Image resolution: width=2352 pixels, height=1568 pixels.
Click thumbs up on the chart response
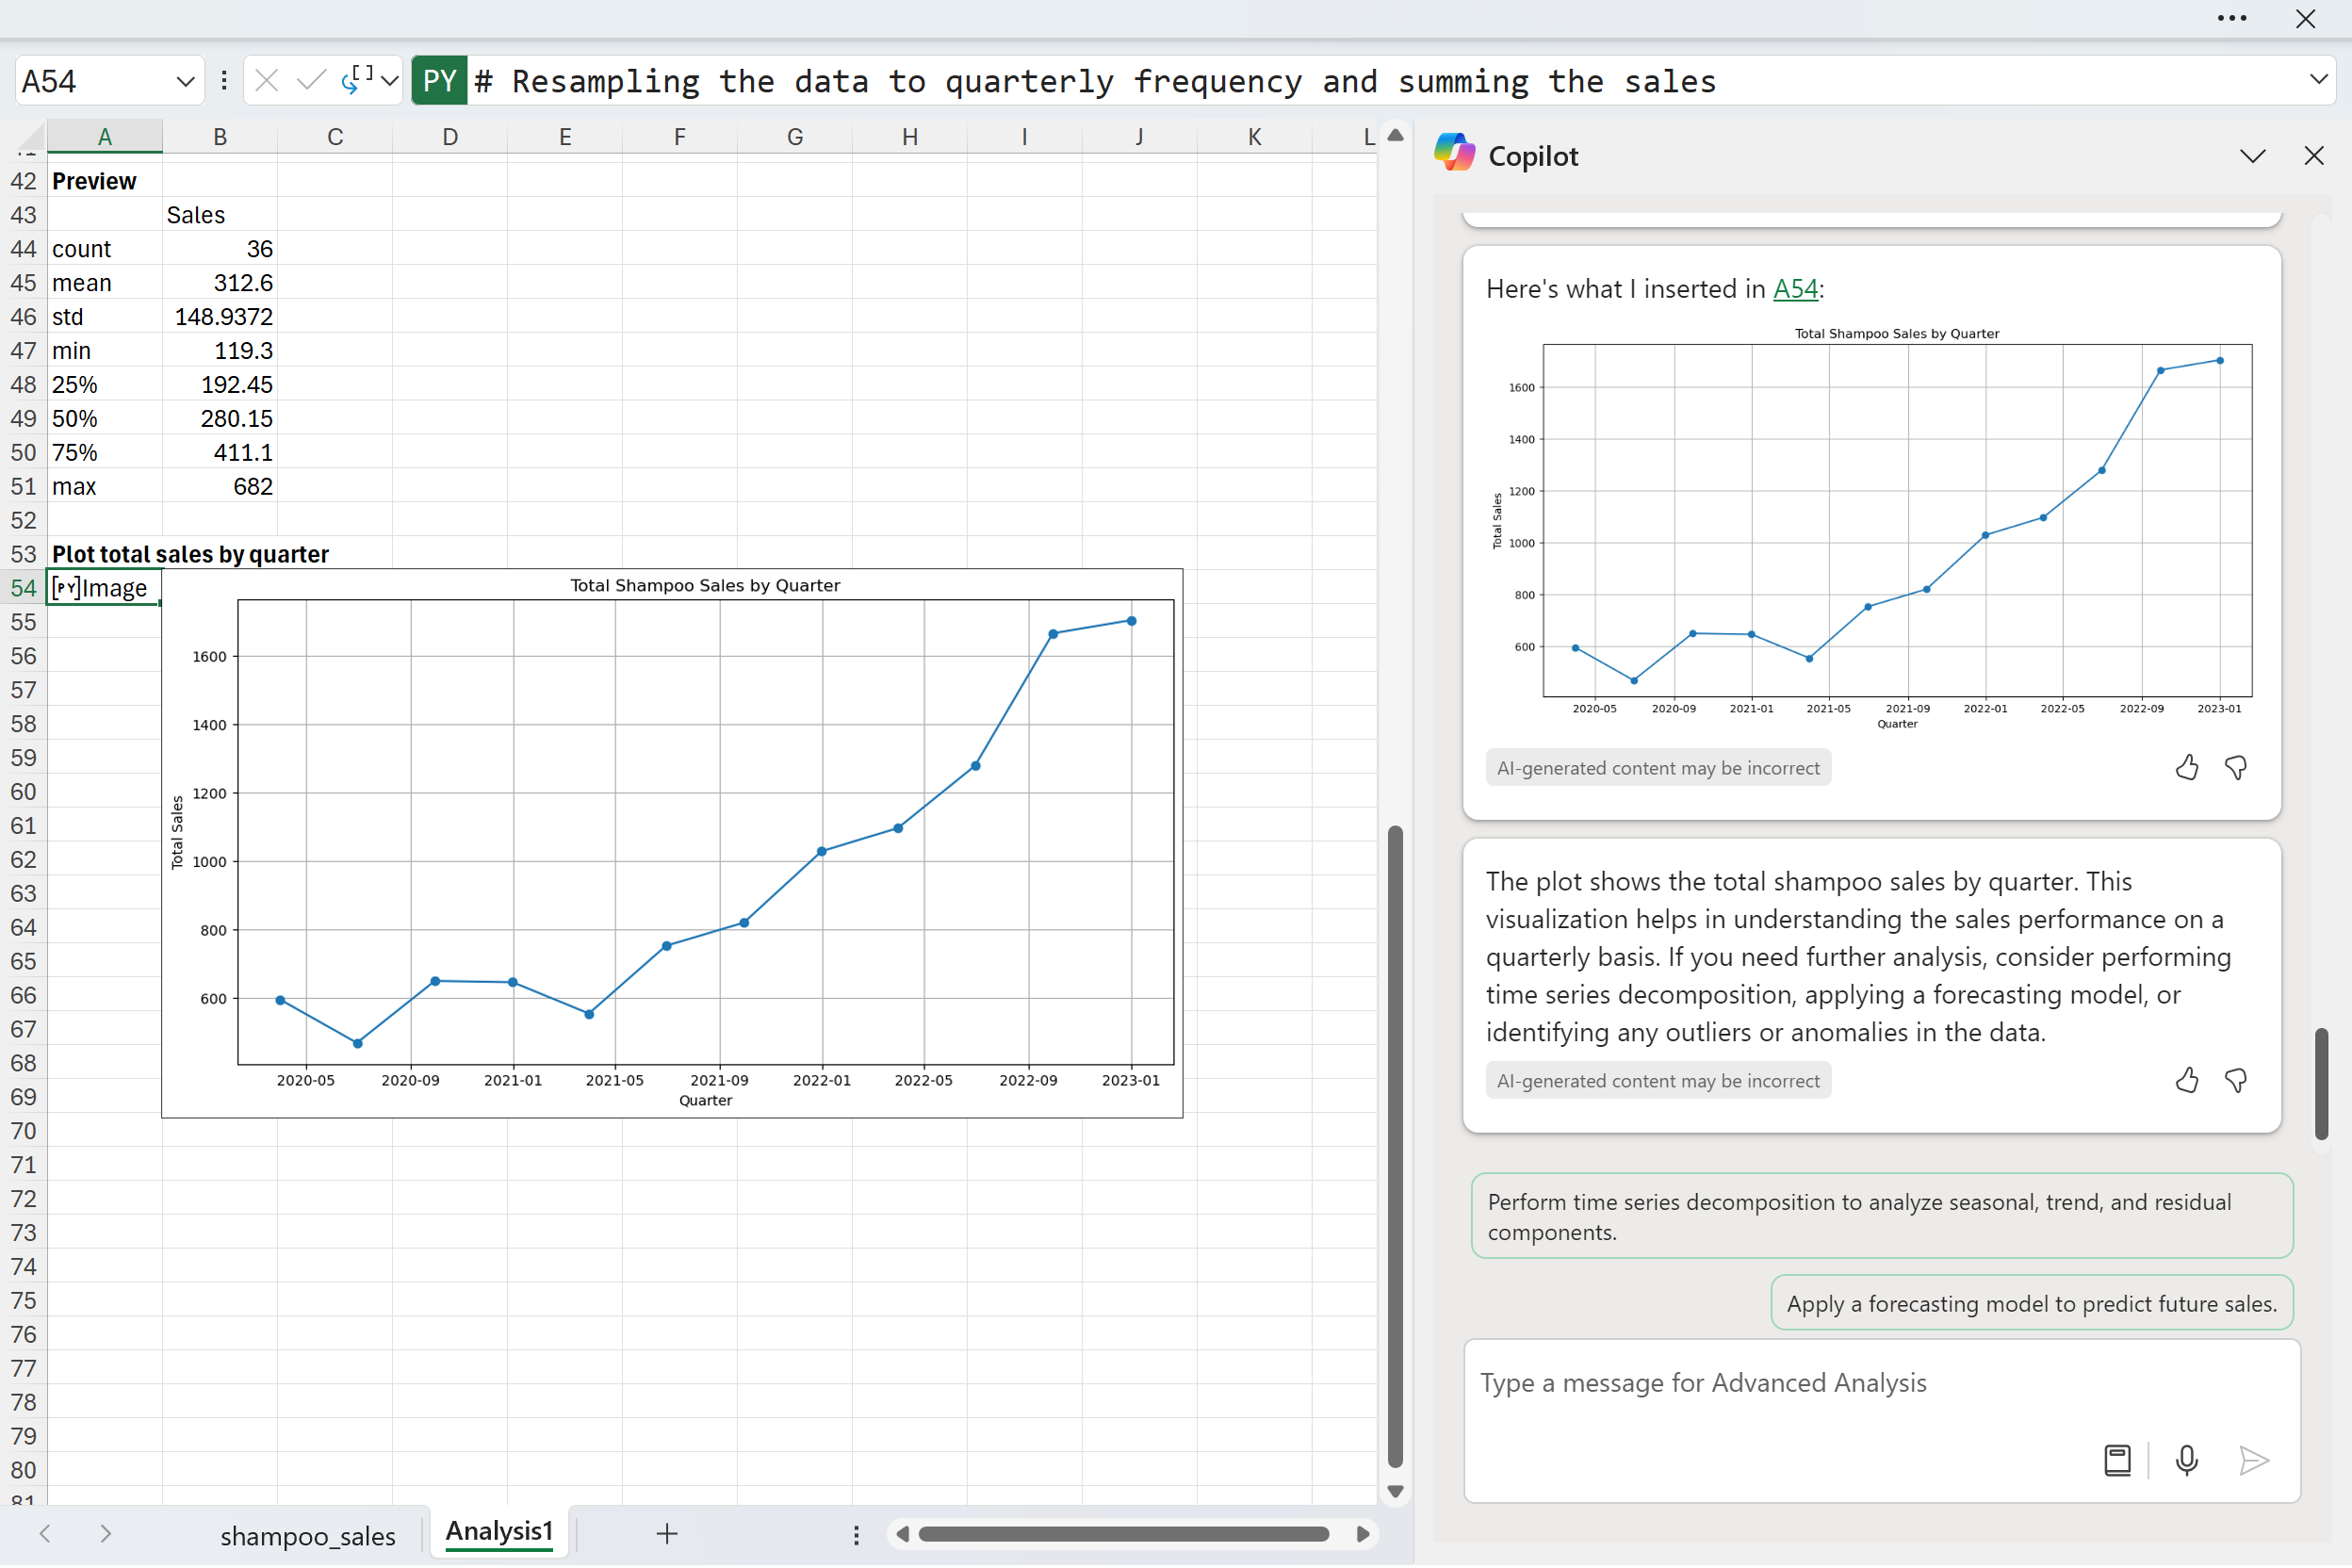pyautogui.click(x=2186, y=768)
